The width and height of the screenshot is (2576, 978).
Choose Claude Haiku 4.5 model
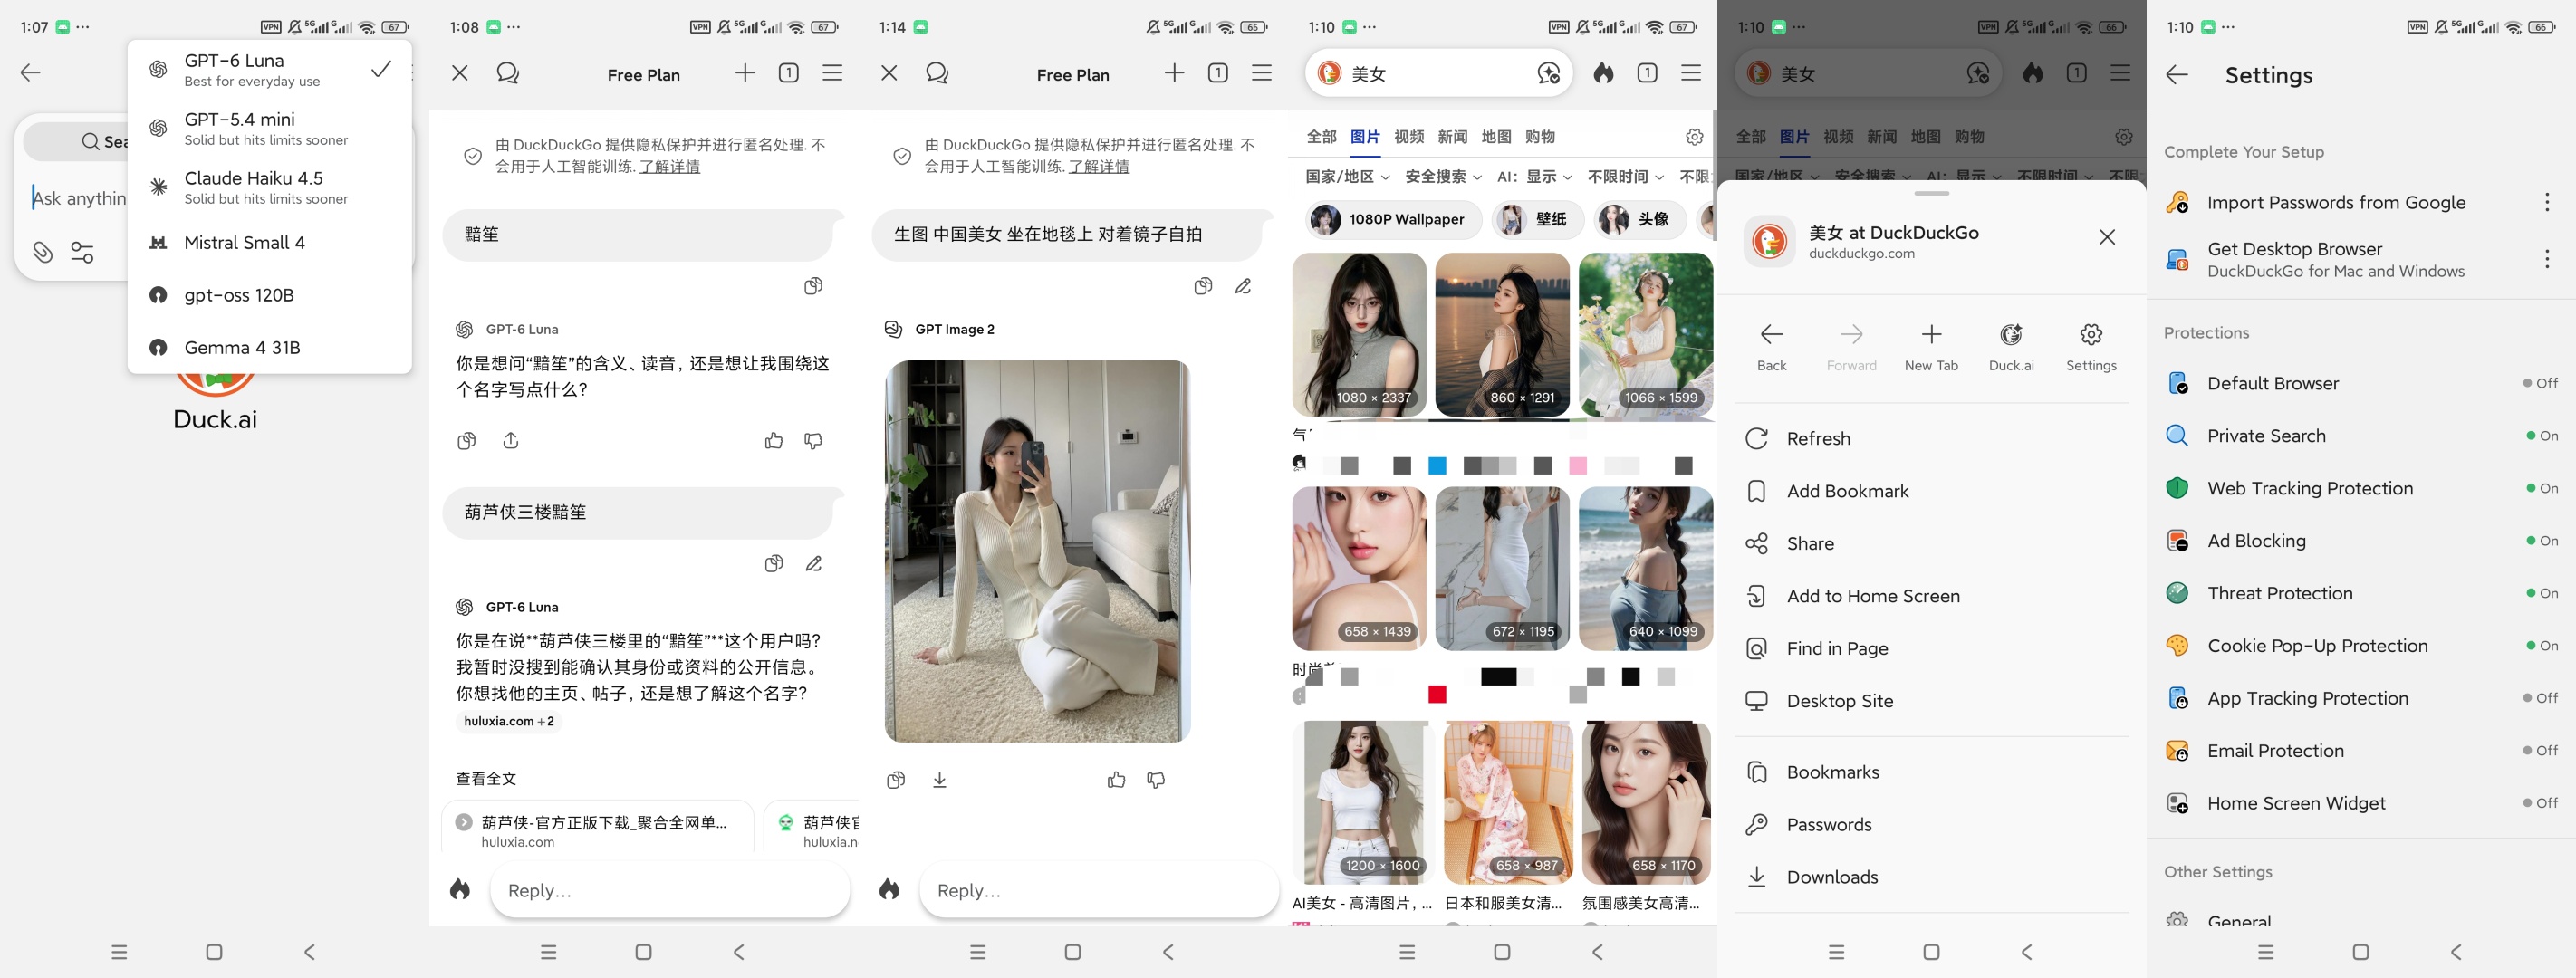click(x=270, y=187)
